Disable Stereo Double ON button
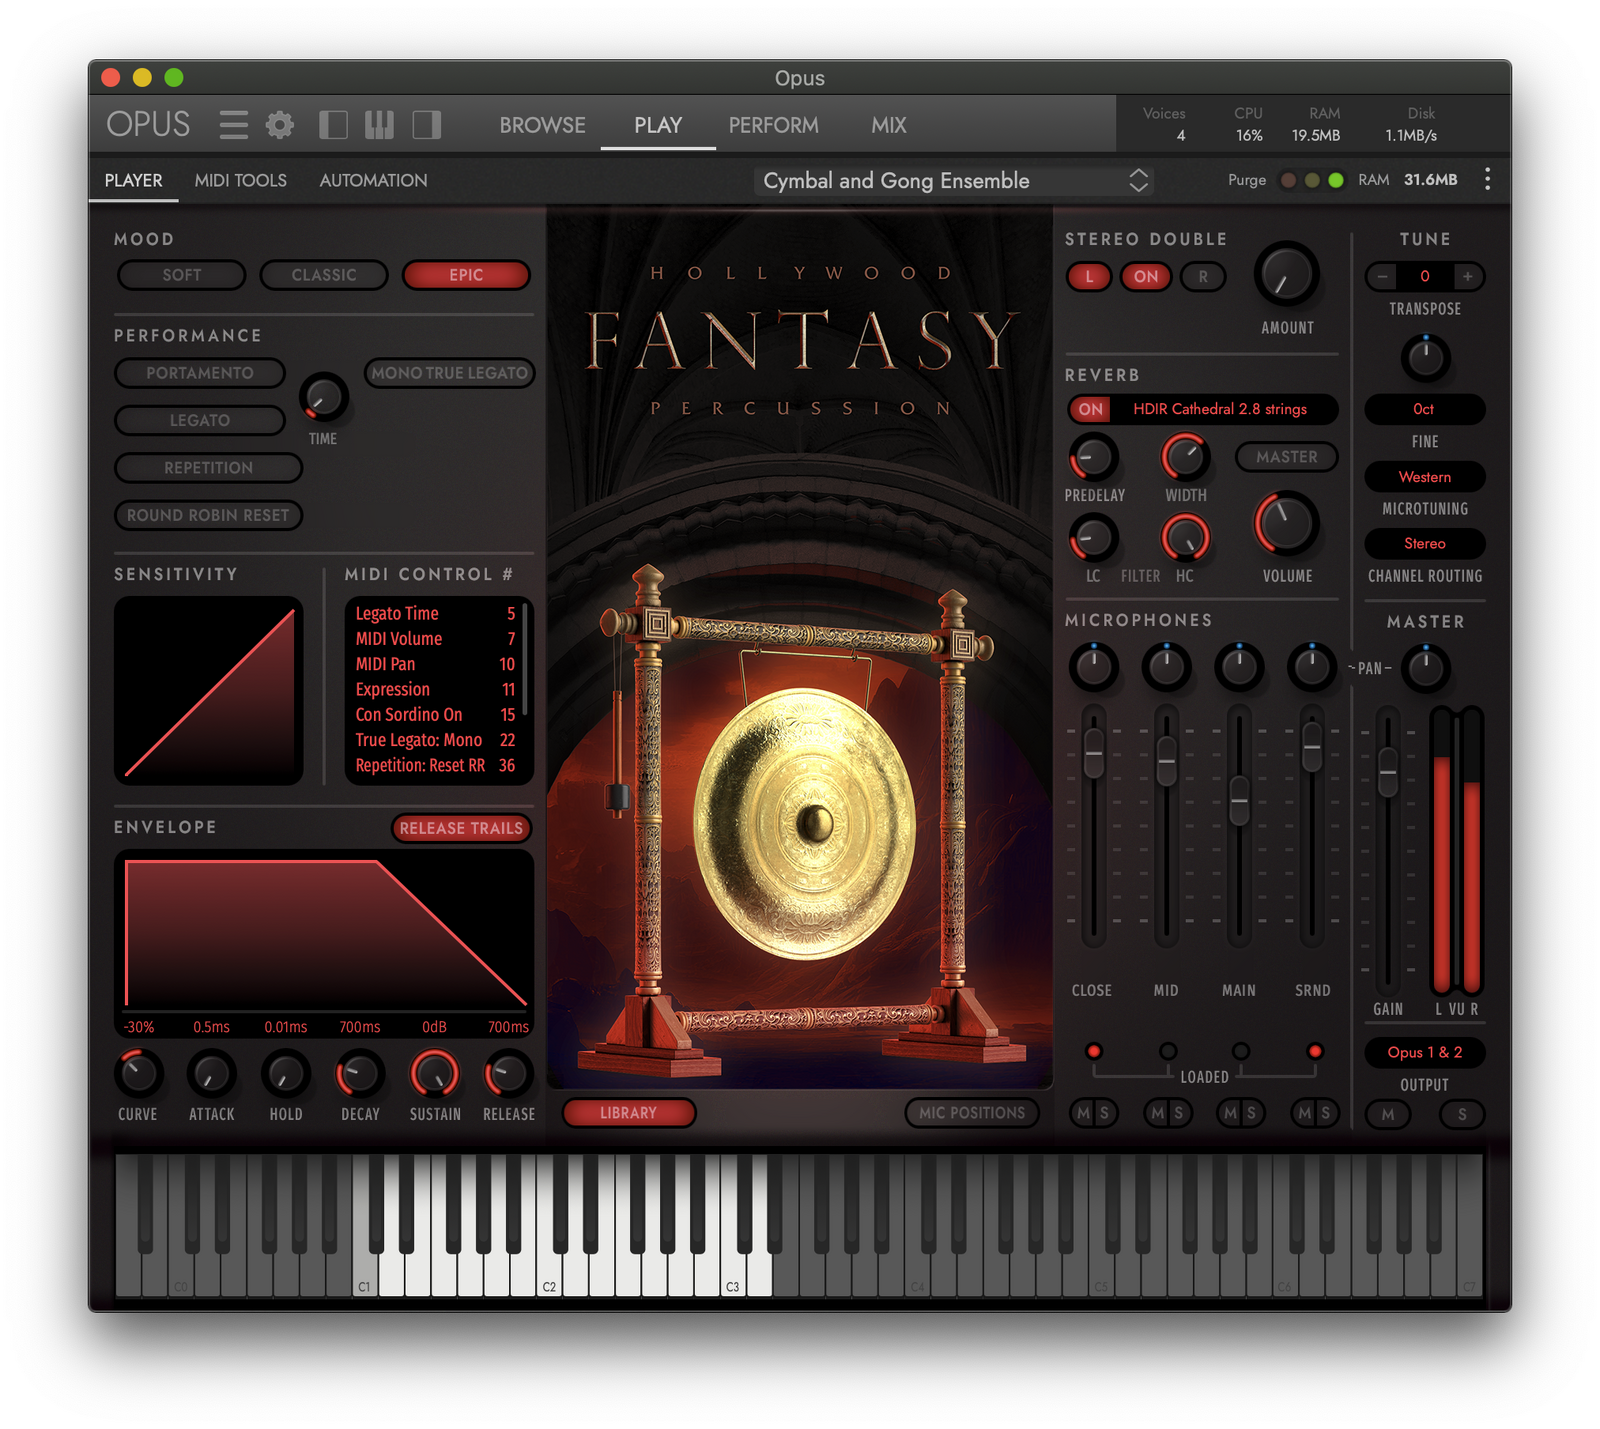This screenshot has width=1600, height=1429. click(1146, 277)
